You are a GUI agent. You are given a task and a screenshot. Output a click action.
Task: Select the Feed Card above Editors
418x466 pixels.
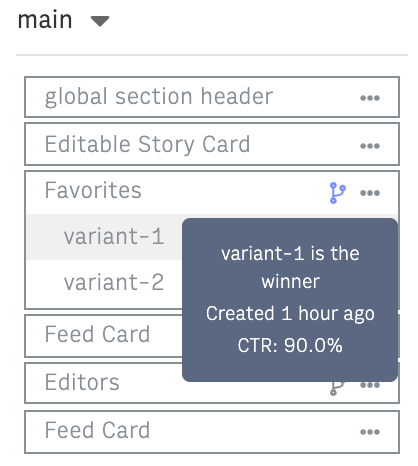click(104, 335)
